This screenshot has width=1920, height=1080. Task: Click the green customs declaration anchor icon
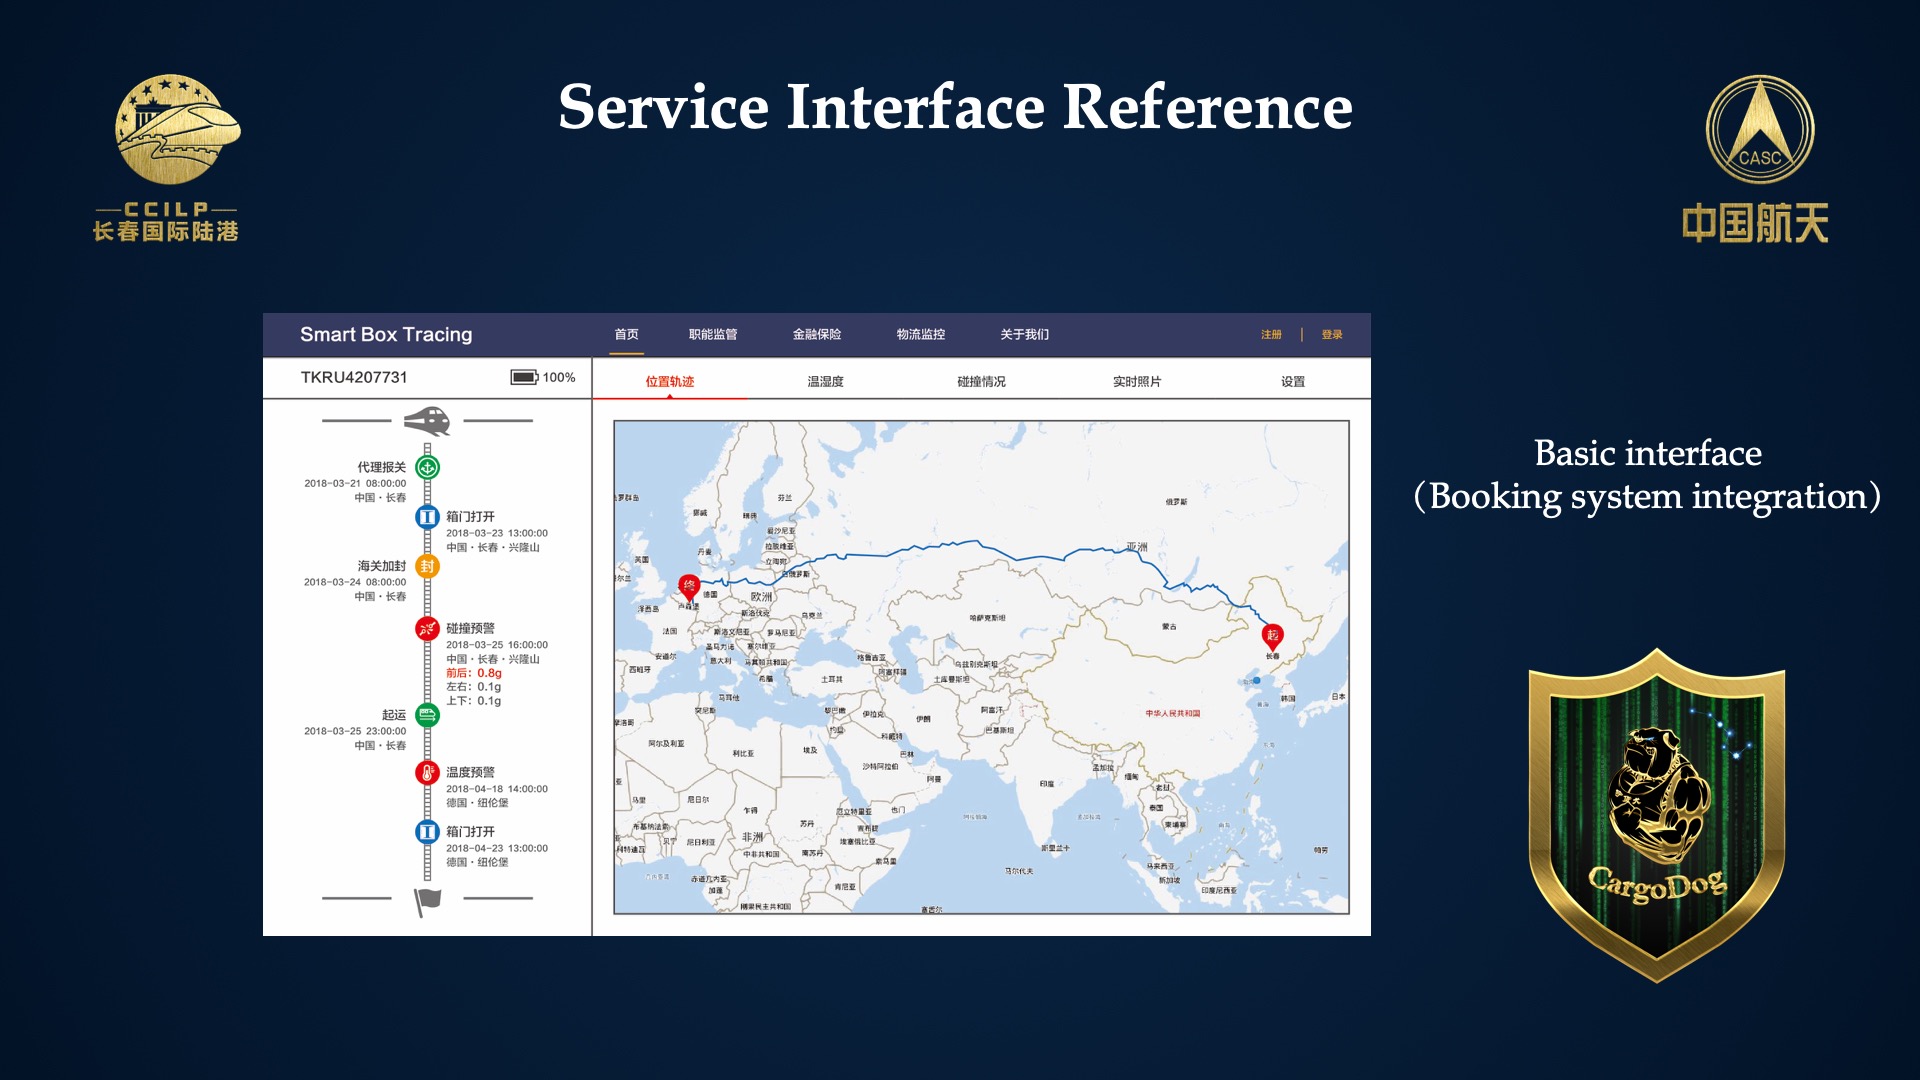click(427, 467)
